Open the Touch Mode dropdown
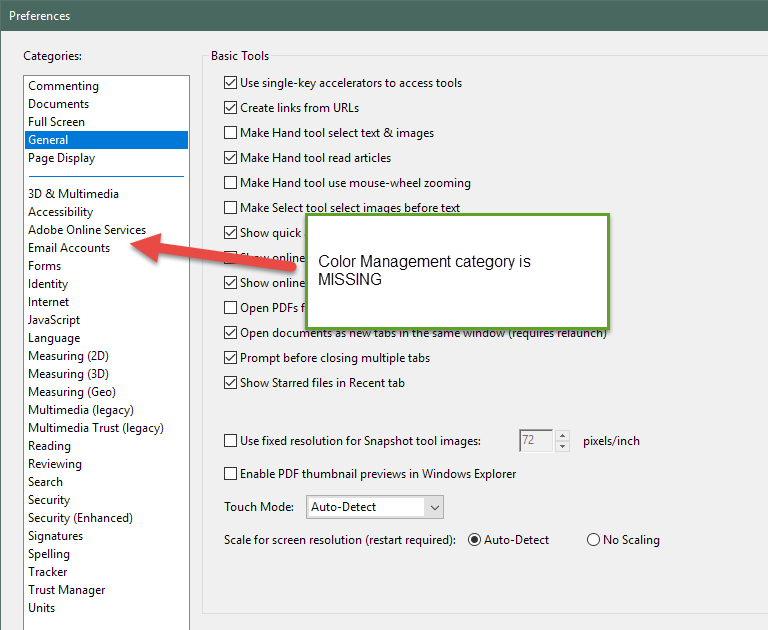The image size is (768, 630). click(x=375, y=507)
